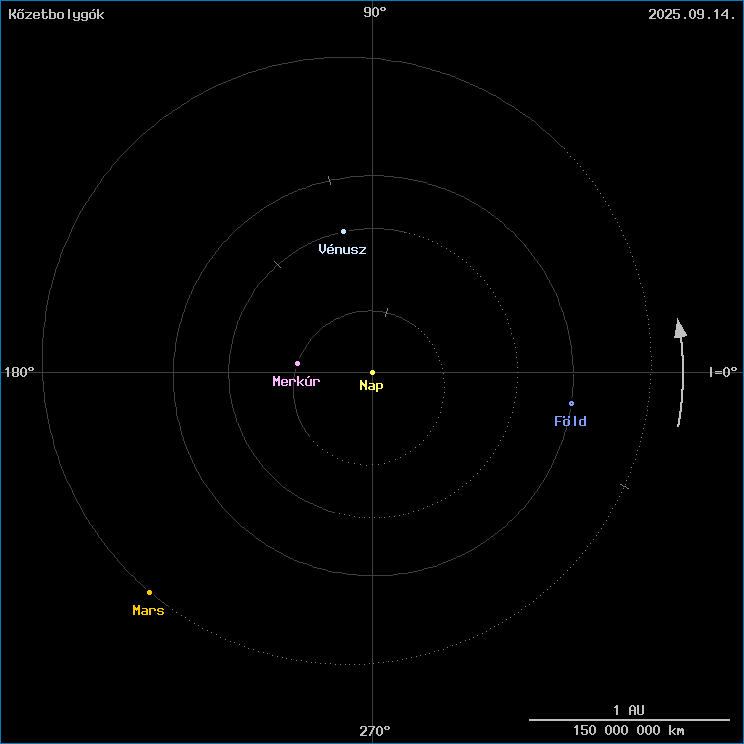This screenshot has height=744, width=744.
Task: Click the orange Mars planet dot
Action: click(149, 592)
